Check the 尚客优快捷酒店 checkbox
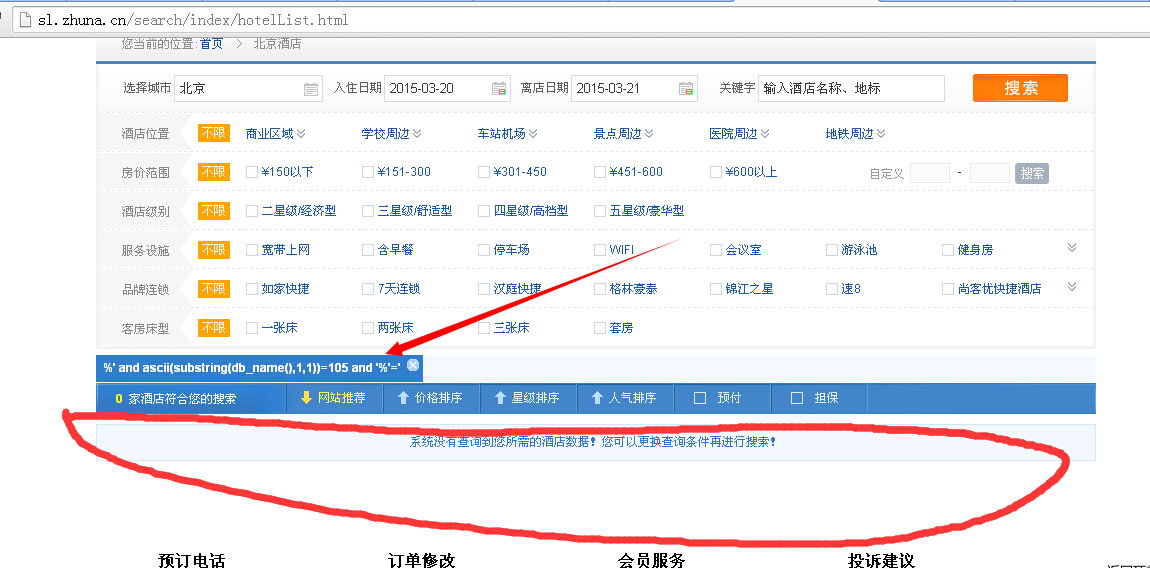 [948, 288]
